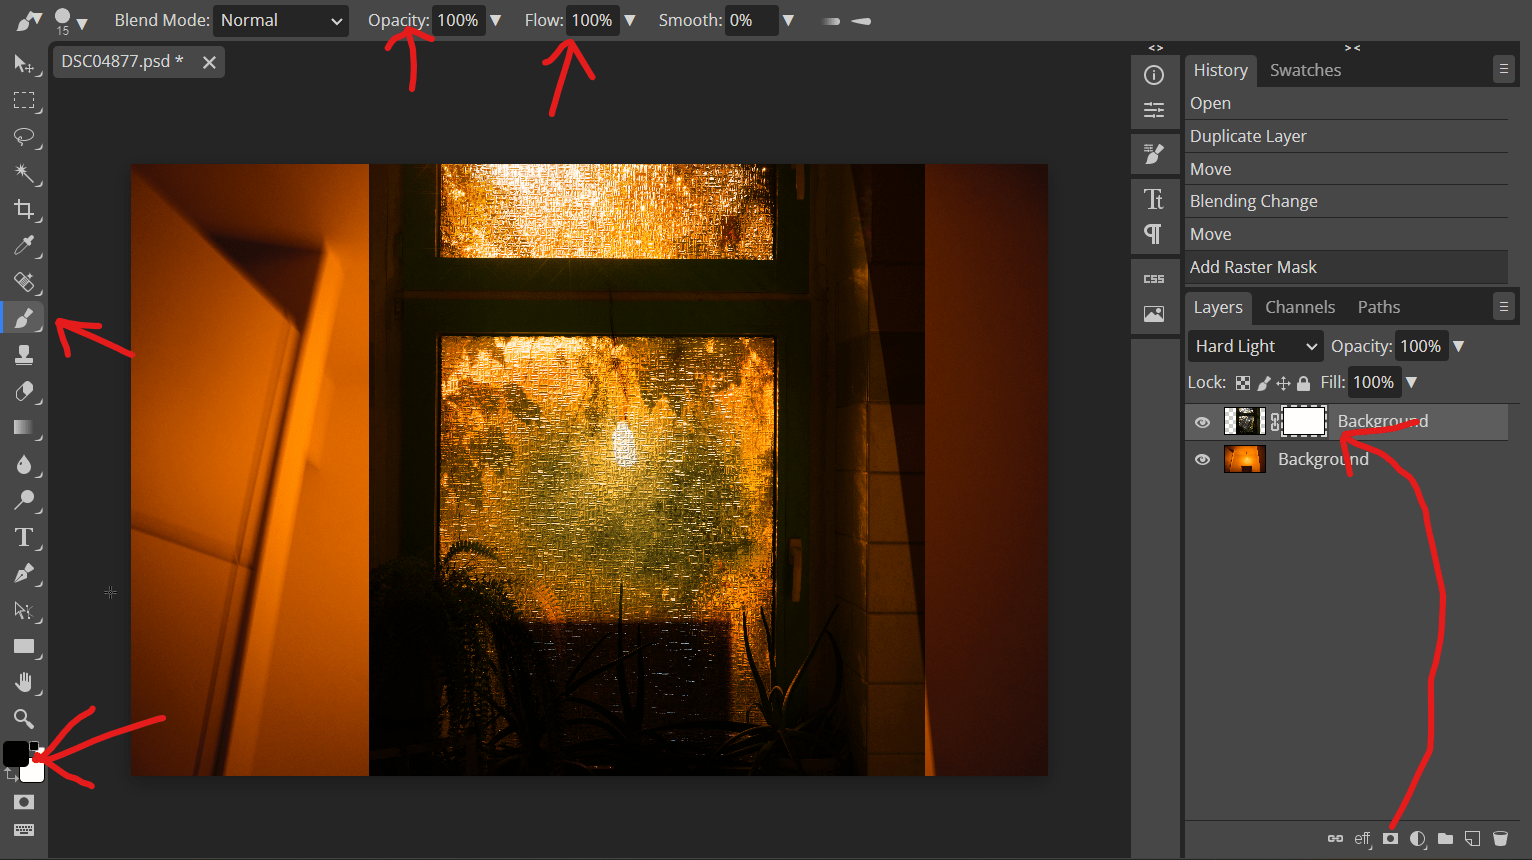Create a new layer in the Layers panel
This screenshot has height=860, width=1532.
[x=1471, y=839]
